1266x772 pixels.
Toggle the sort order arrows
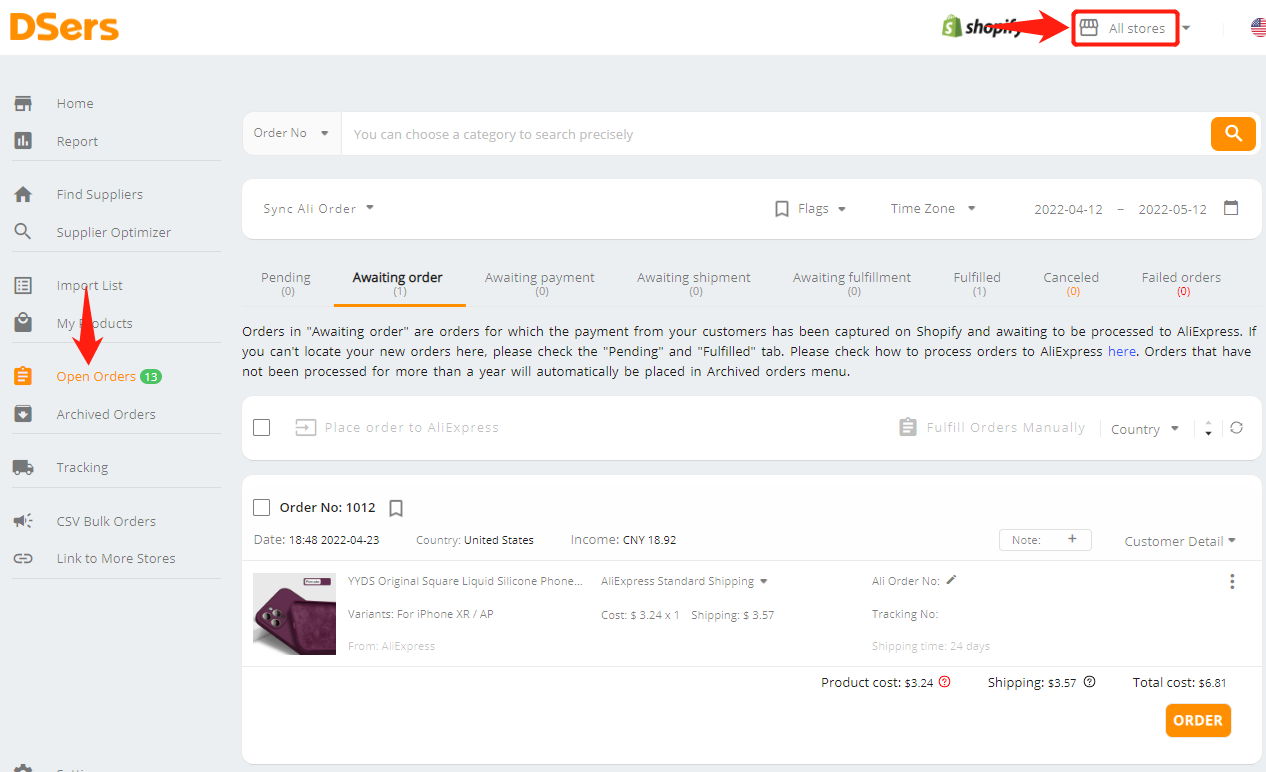pyautogui.click(x=1208, y=428)
